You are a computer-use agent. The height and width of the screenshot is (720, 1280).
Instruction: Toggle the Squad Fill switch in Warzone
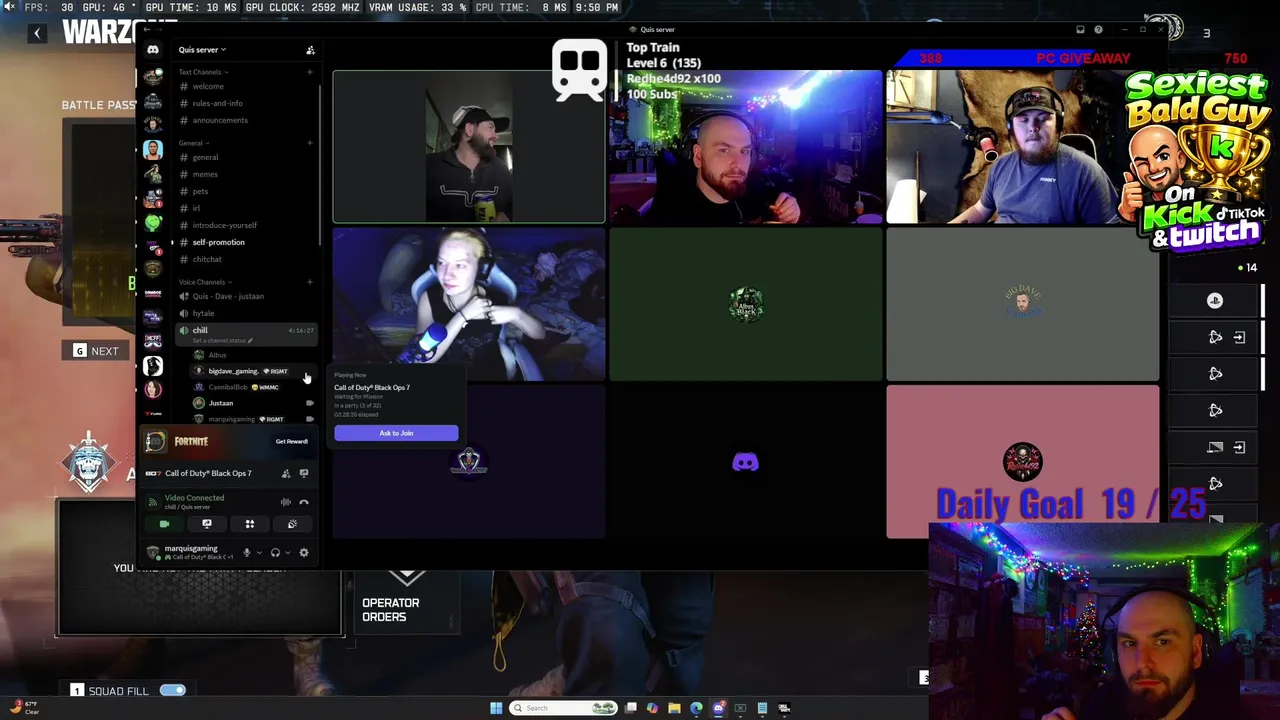[x=173, y=690]
